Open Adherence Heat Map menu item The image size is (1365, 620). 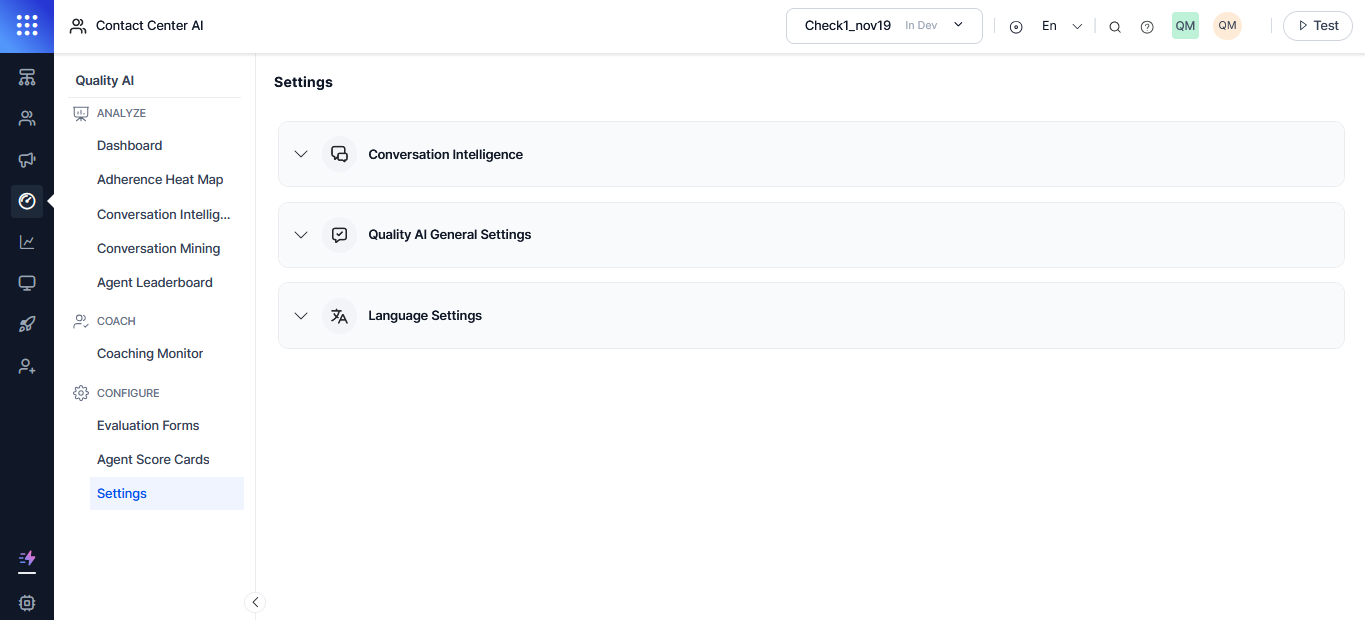coord(160,180)
